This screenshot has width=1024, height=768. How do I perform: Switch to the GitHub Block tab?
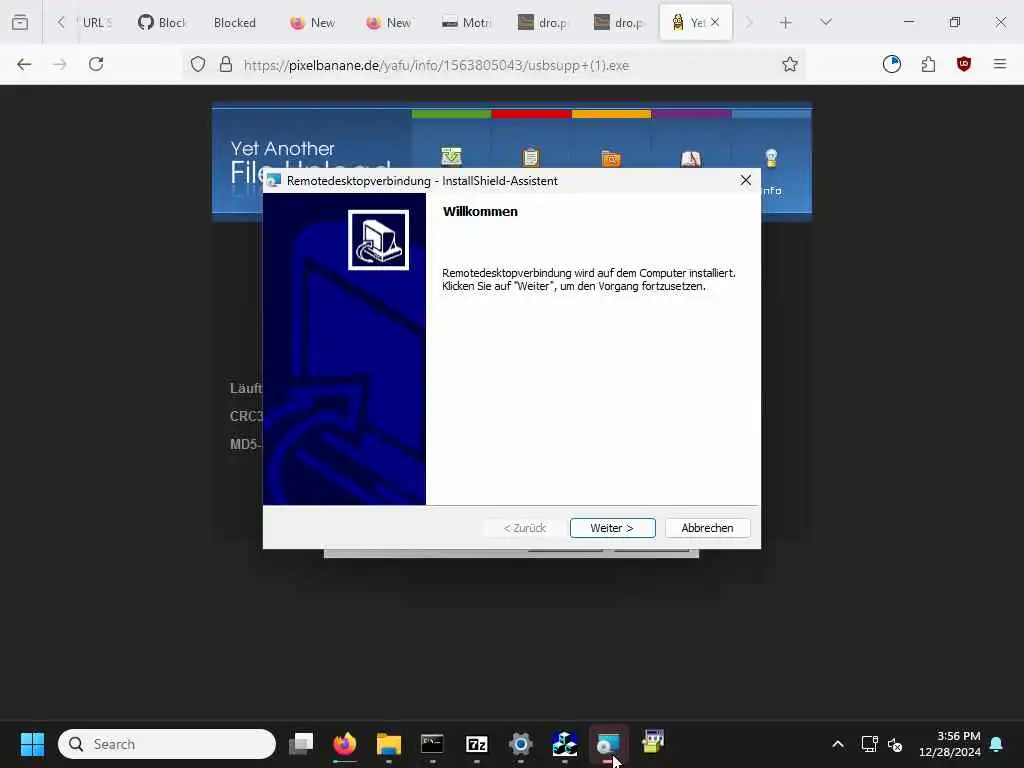tap(161, 23)
